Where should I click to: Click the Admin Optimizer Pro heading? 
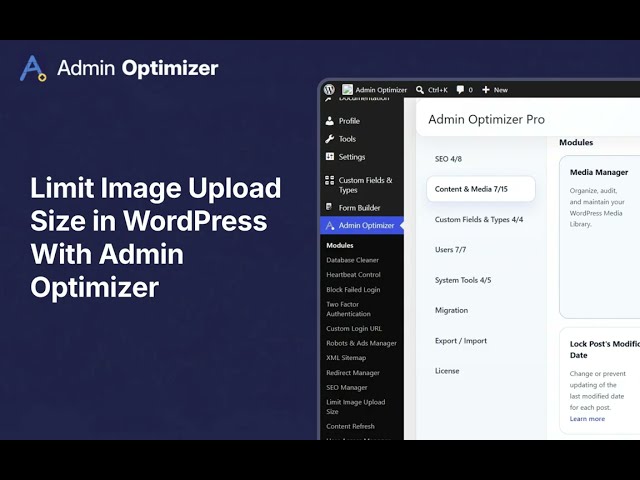pyautogui.click(x=487, y=119)
